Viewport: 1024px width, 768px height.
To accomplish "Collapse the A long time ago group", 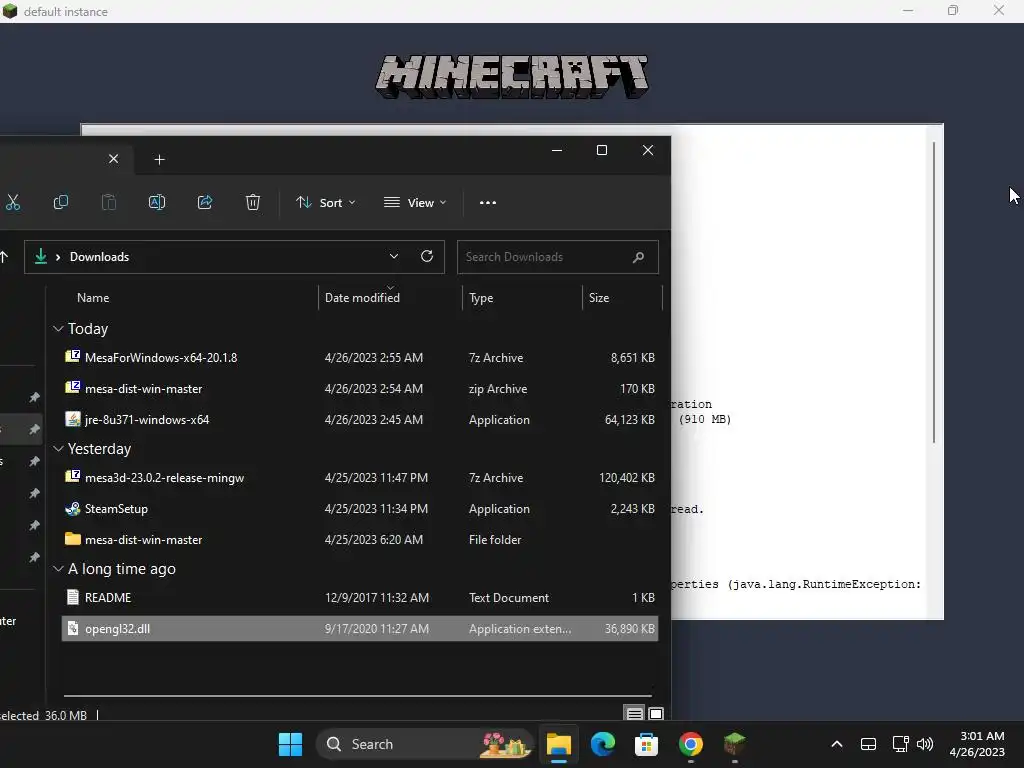I will [58, 569].
